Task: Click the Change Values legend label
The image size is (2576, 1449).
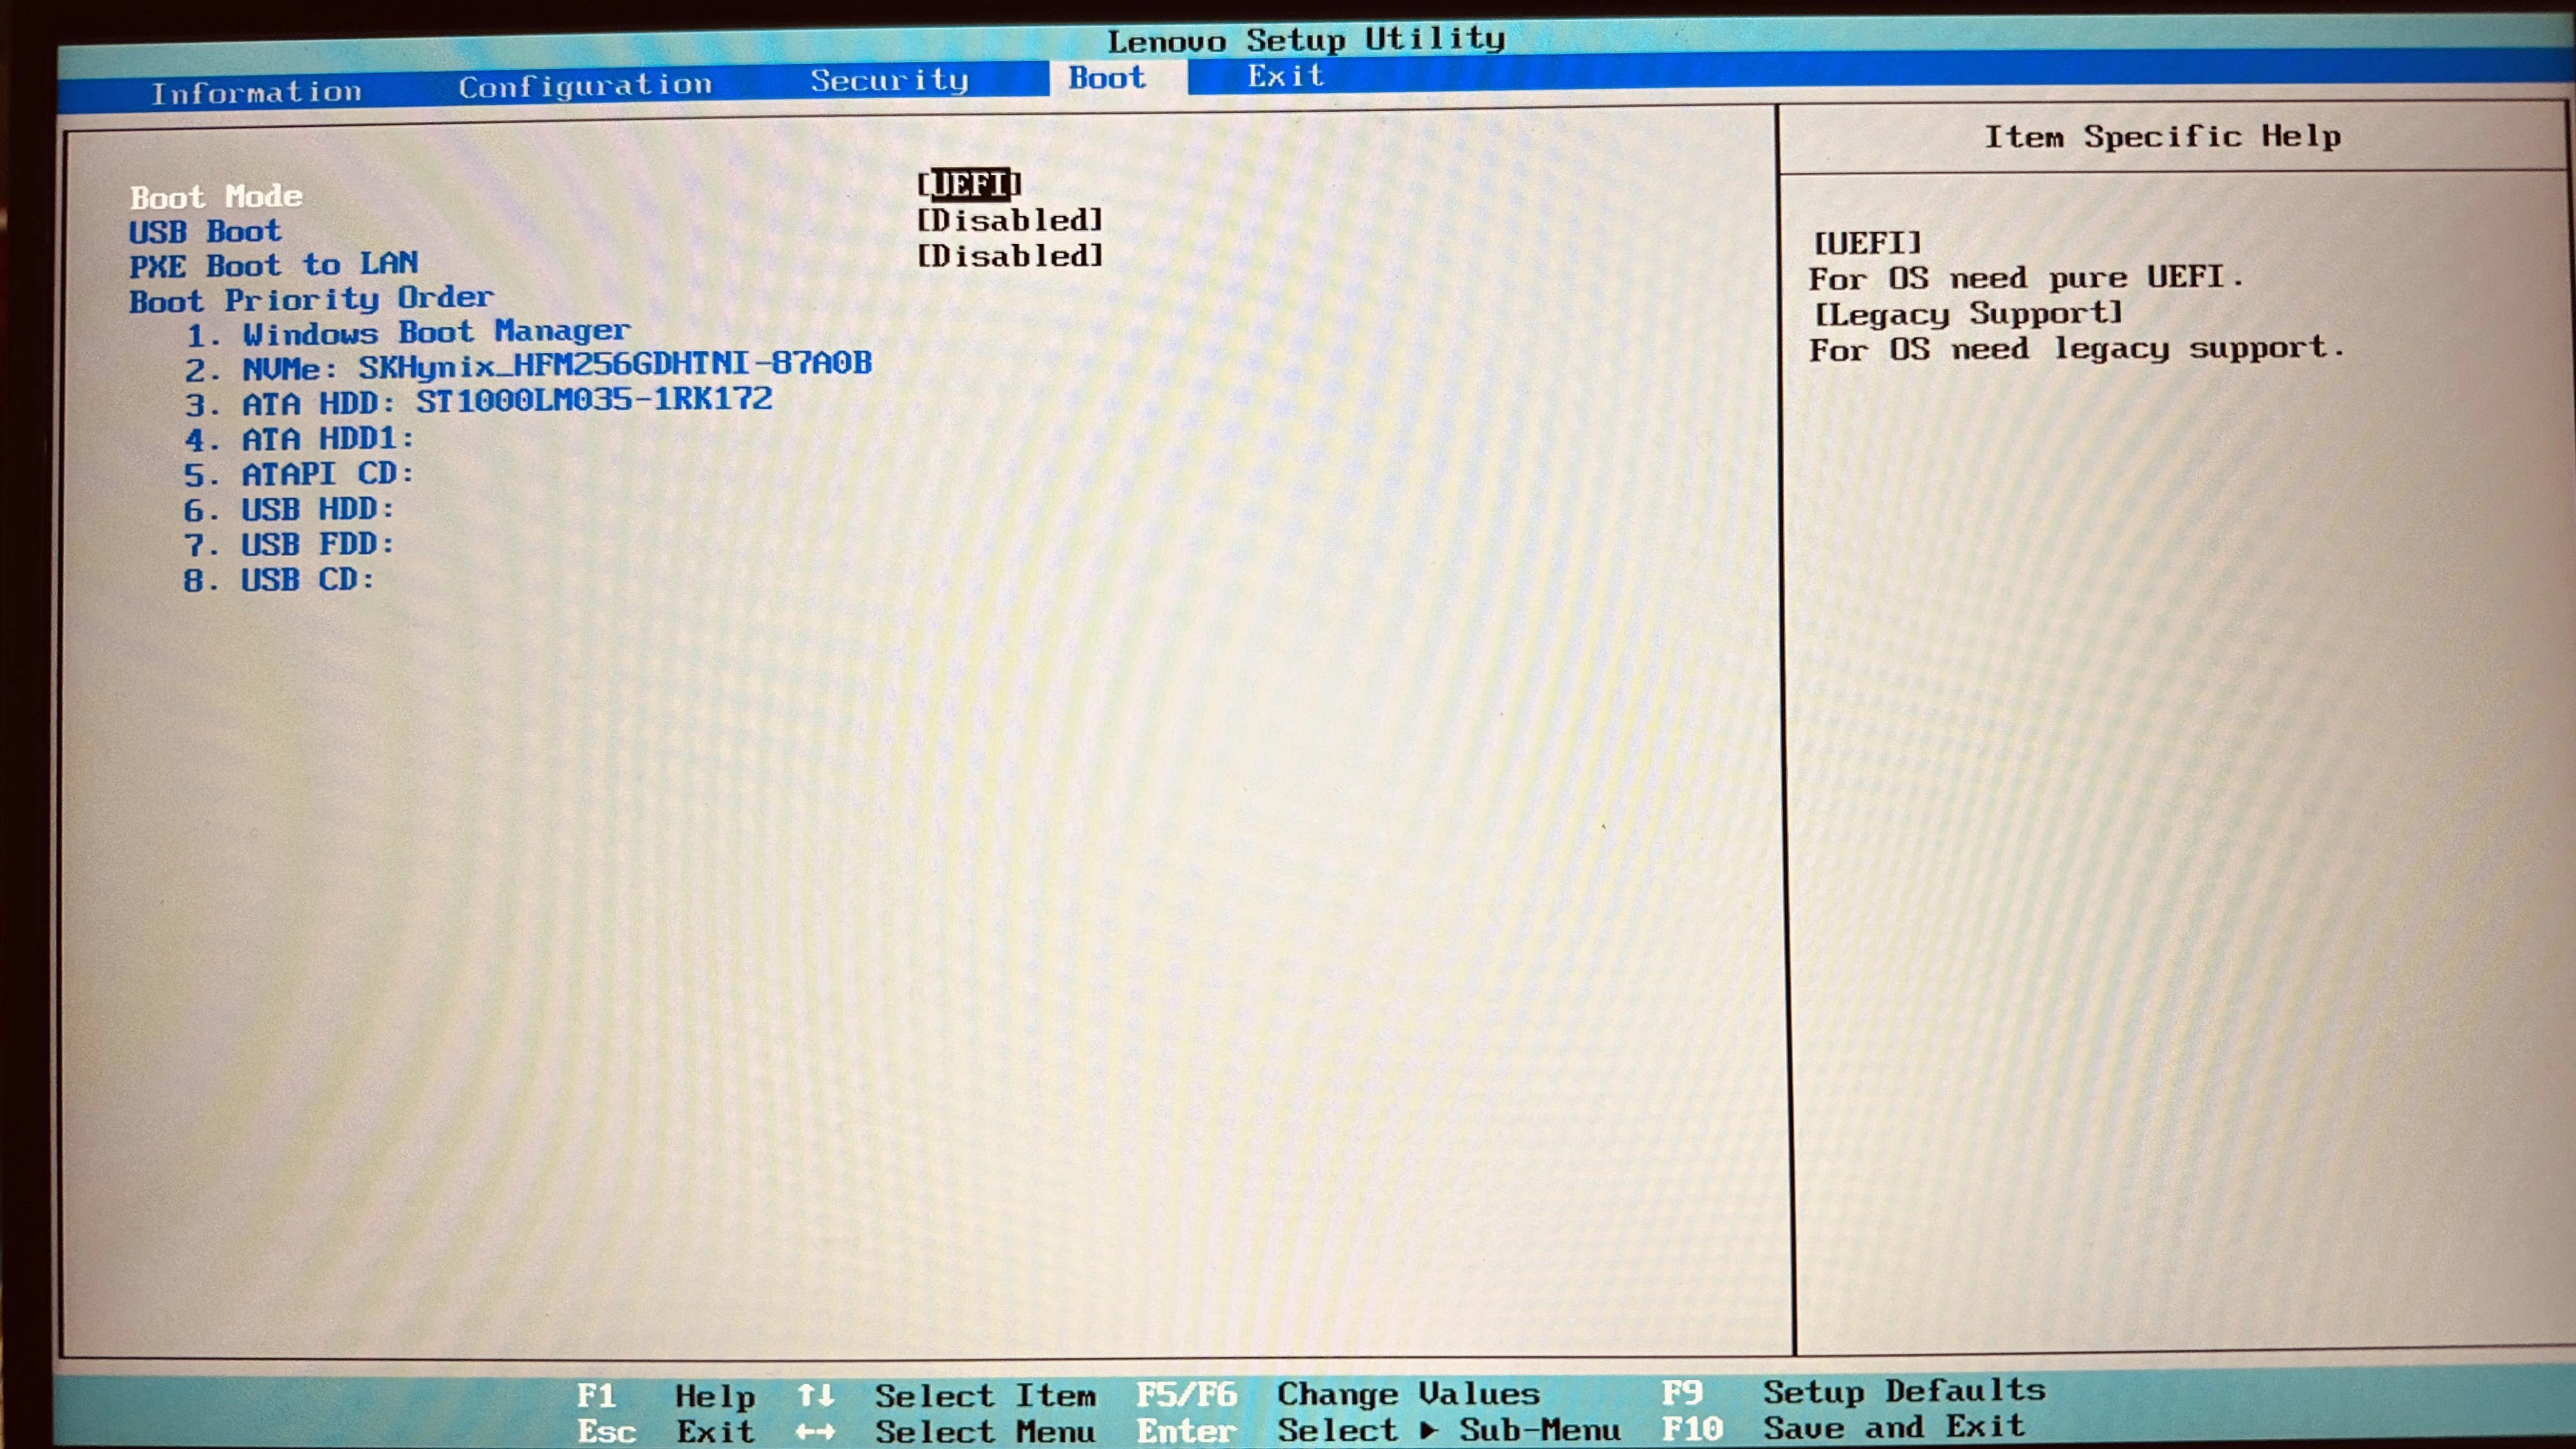Action: pyautogui.click(x=1408, y=1393)
